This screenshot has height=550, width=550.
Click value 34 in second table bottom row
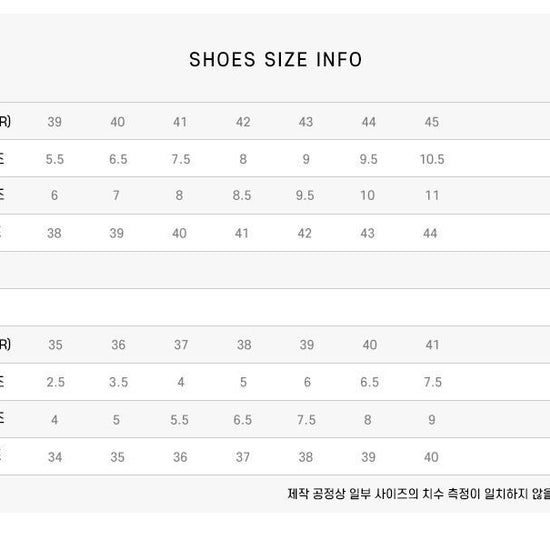(55, 457)
